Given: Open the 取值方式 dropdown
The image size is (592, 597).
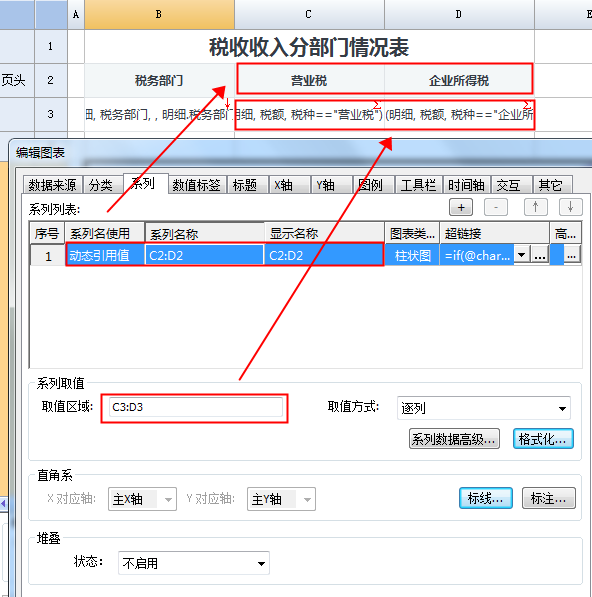Looking at the screenshot, I should pos(483,408).
